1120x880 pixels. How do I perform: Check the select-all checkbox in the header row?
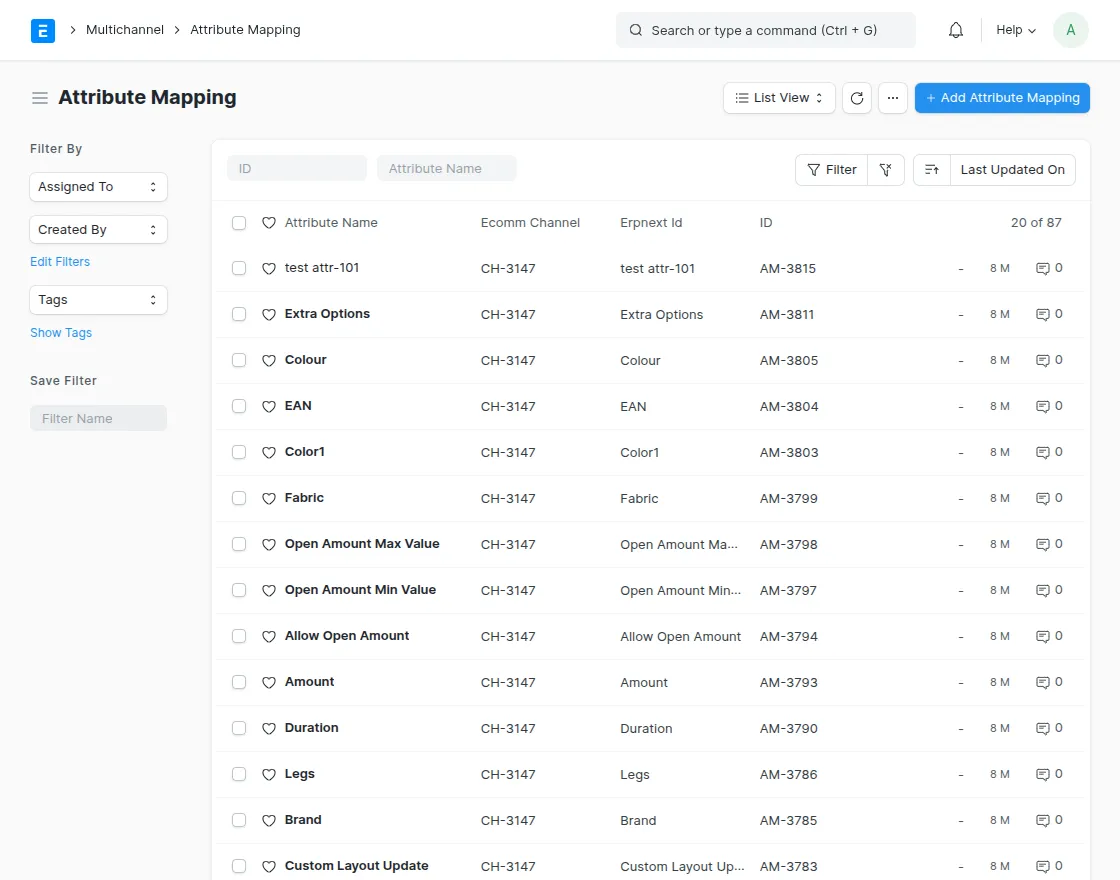pos(239,223)
